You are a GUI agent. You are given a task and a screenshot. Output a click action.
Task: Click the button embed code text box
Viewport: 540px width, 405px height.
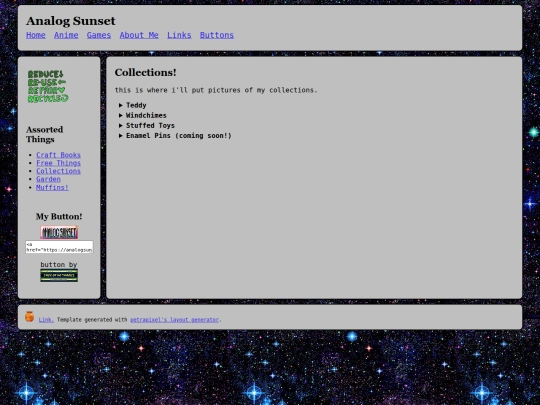point(59,247)
